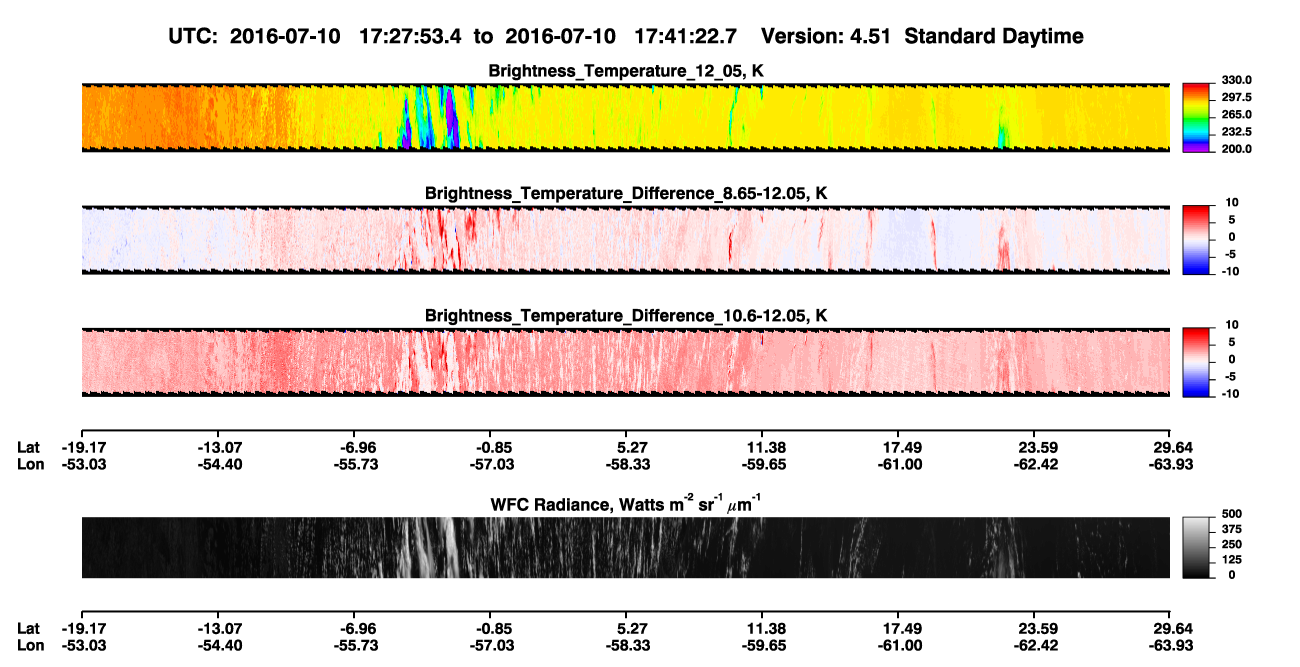
Task: Click the 'Standard Daytime' header text
Action: [x=993, y=37]
